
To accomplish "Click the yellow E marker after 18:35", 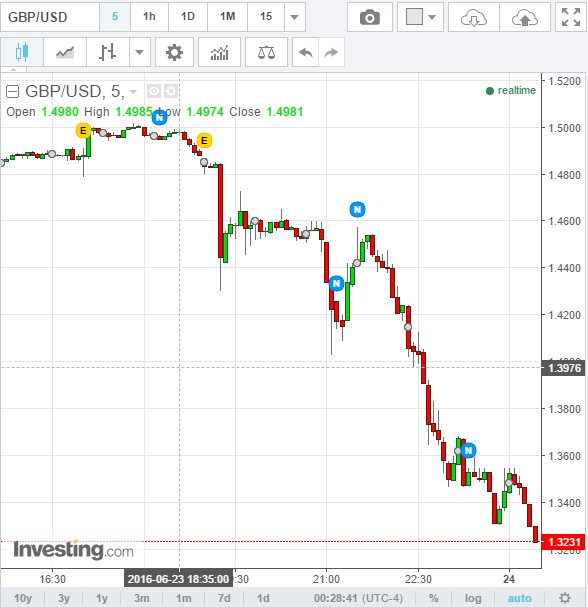I will [204, 140].
